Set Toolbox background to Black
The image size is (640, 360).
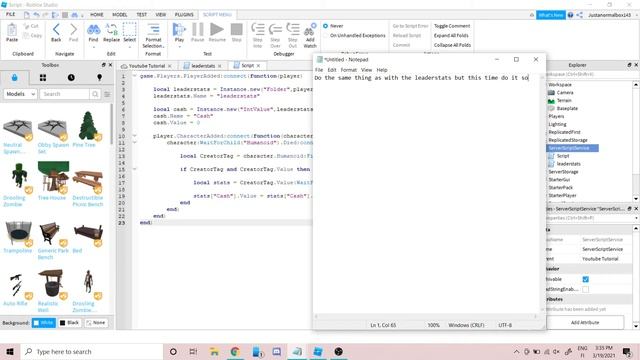[69, 322]
